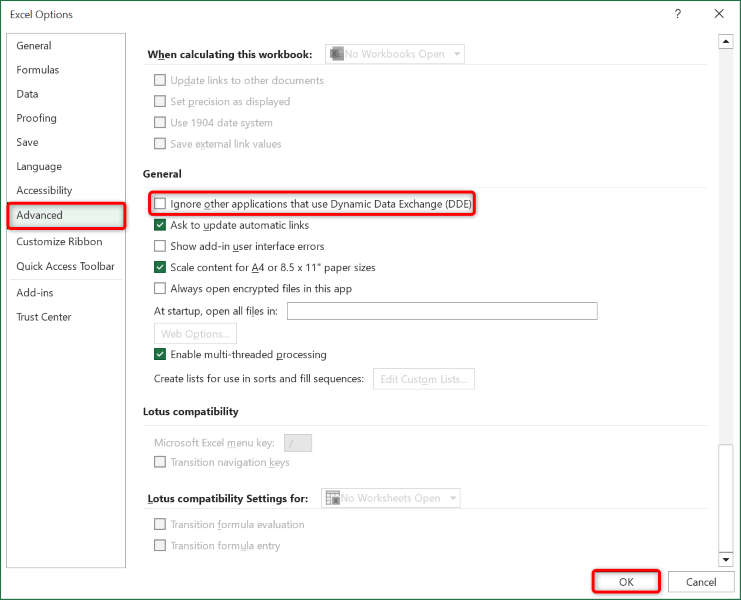The width and height of the screenshot is (741, 600).
Task: Select the Advanced category
Action: click(66, 215)
